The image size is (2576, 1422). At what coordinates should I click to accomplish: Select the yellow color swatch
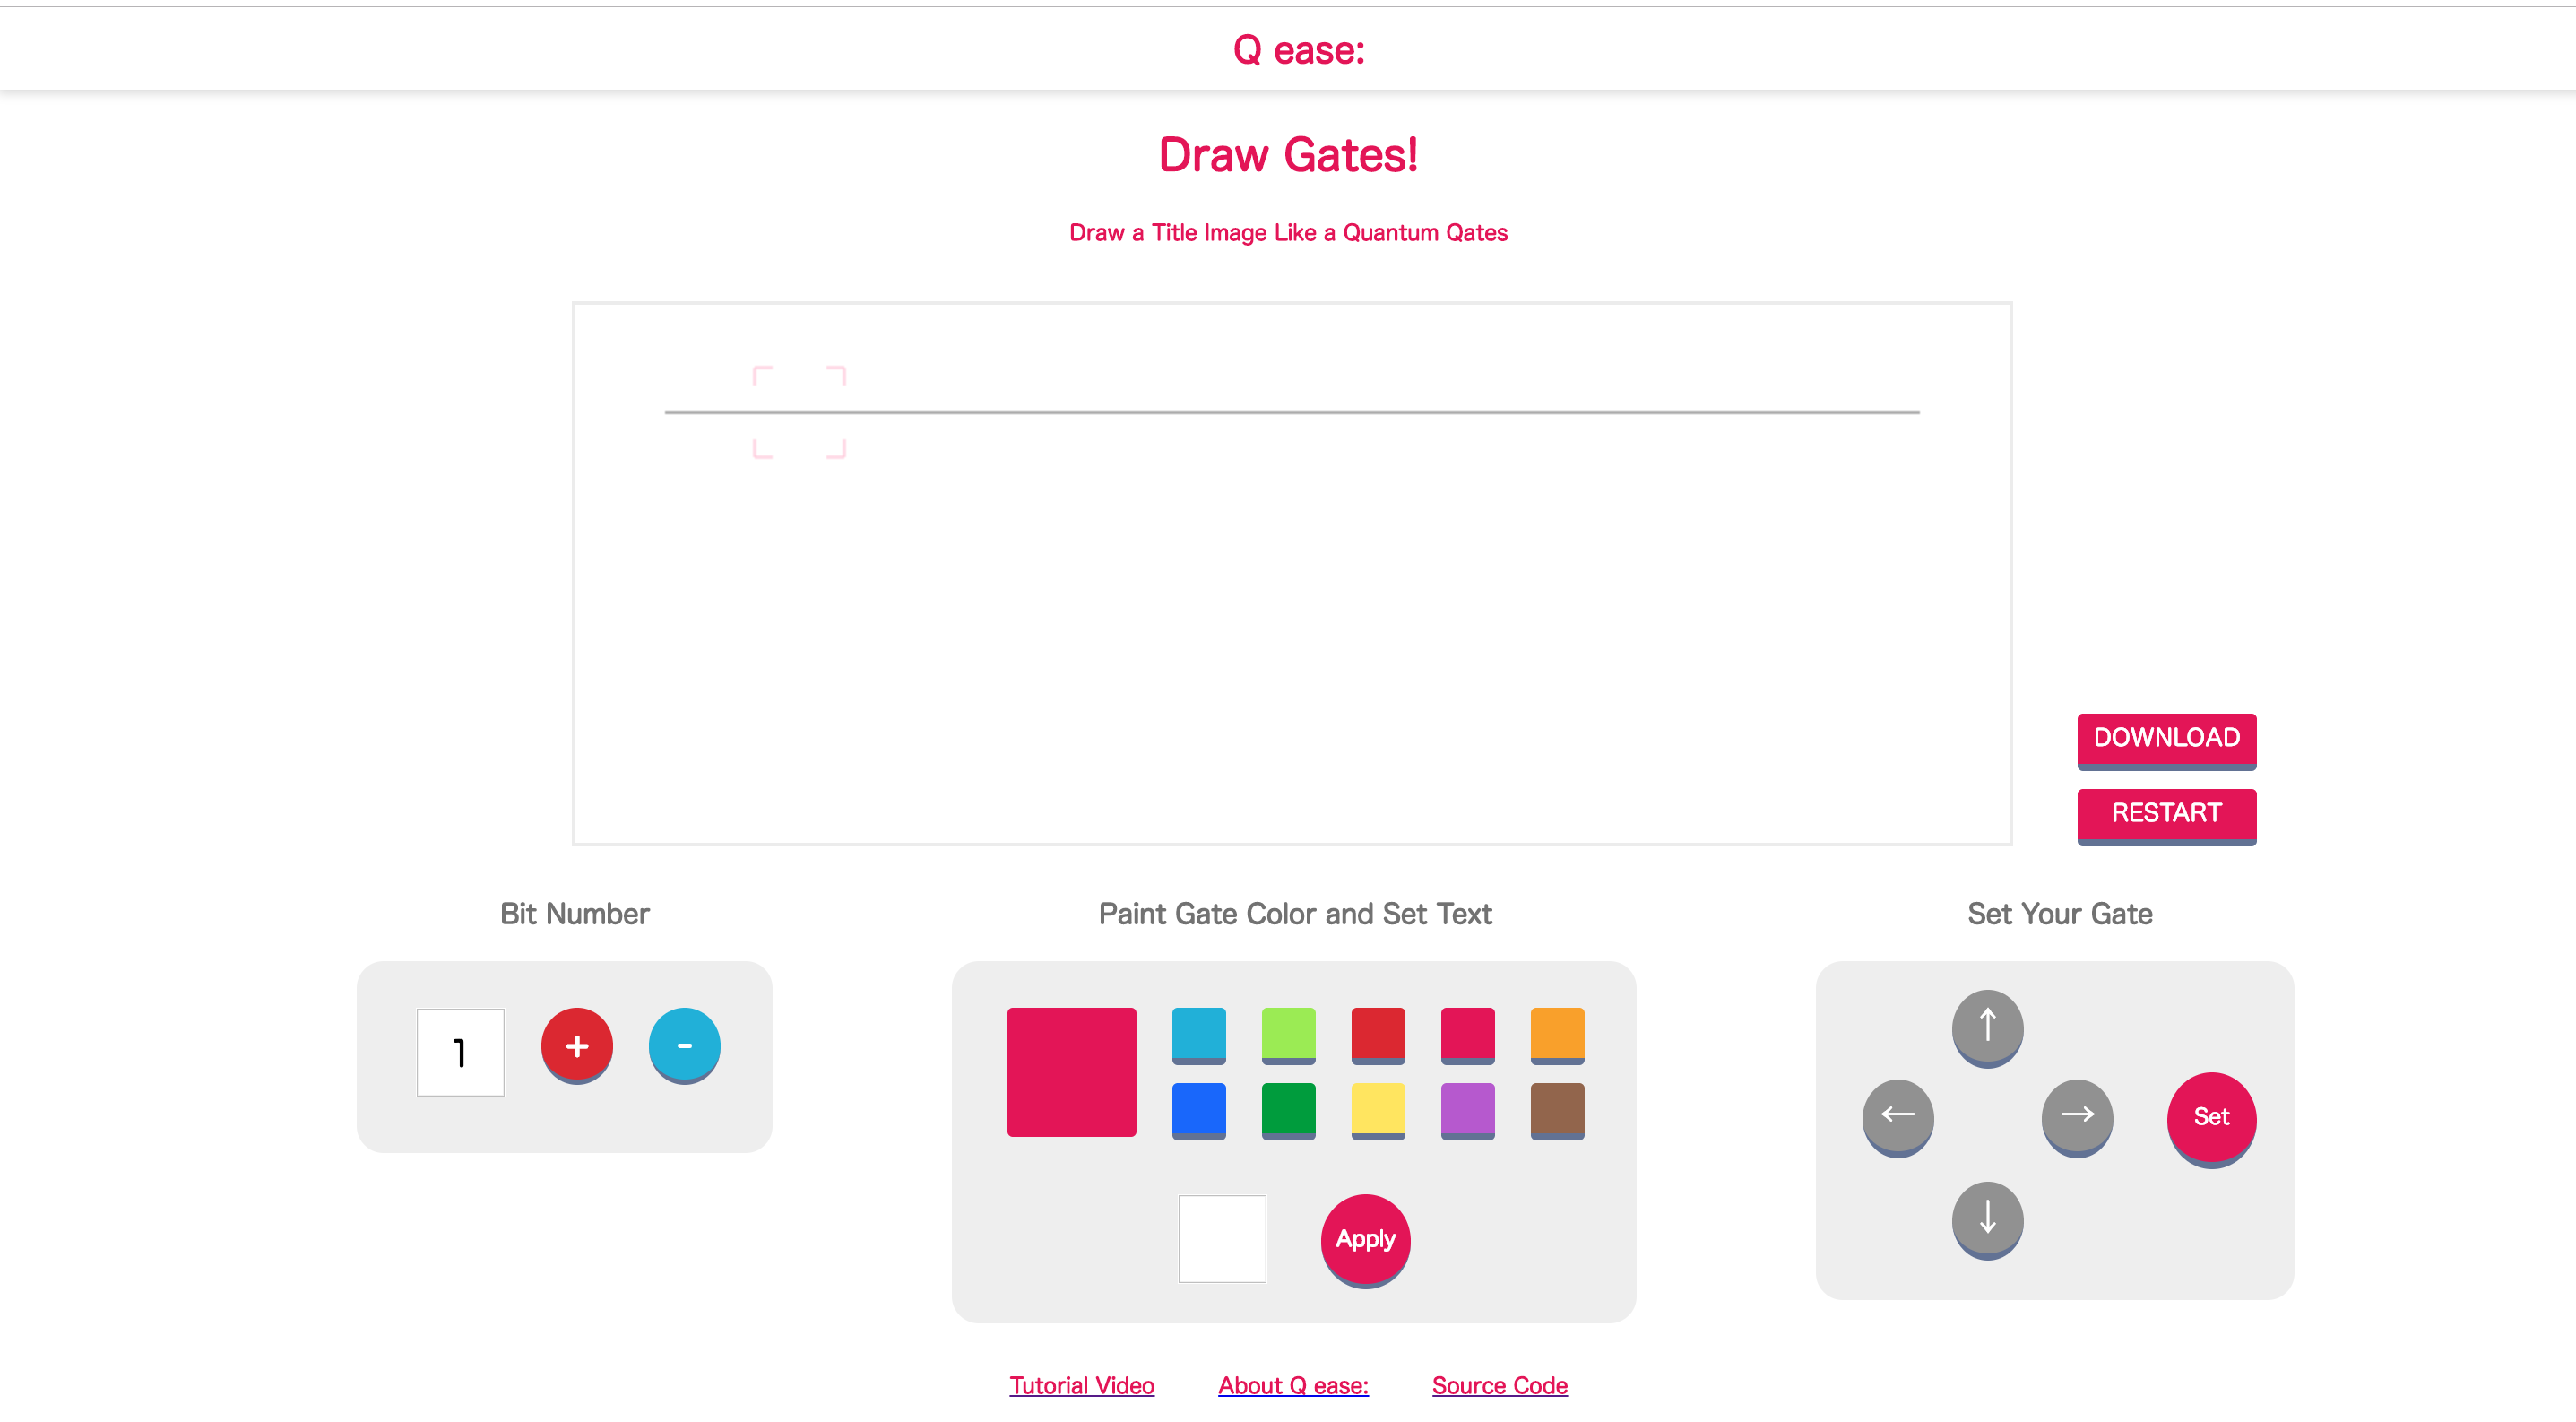[x=1378, y=1109]
